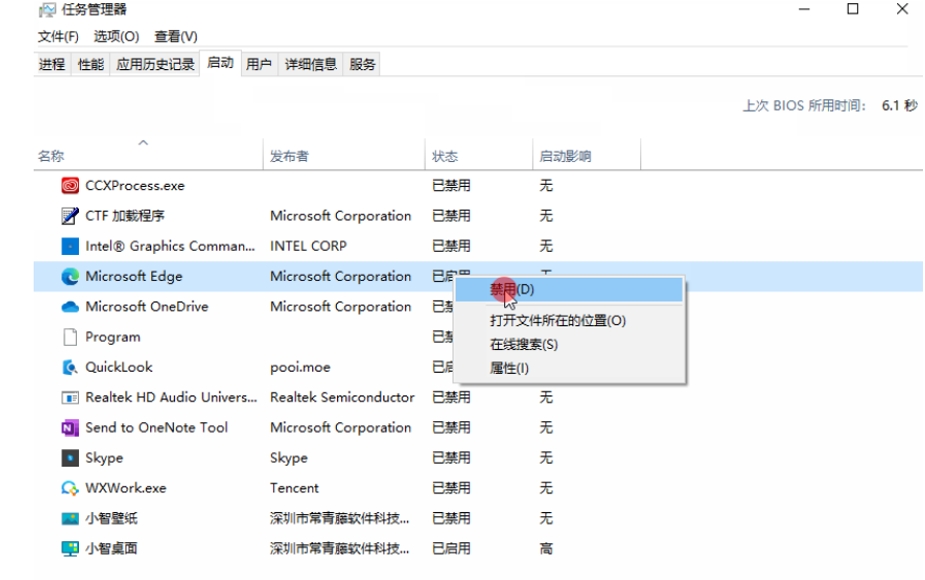The height and width of the screenshot is (580, 925).
Task: Click the 小智壁纸 wallpaper icon
Action: [70, 519]
